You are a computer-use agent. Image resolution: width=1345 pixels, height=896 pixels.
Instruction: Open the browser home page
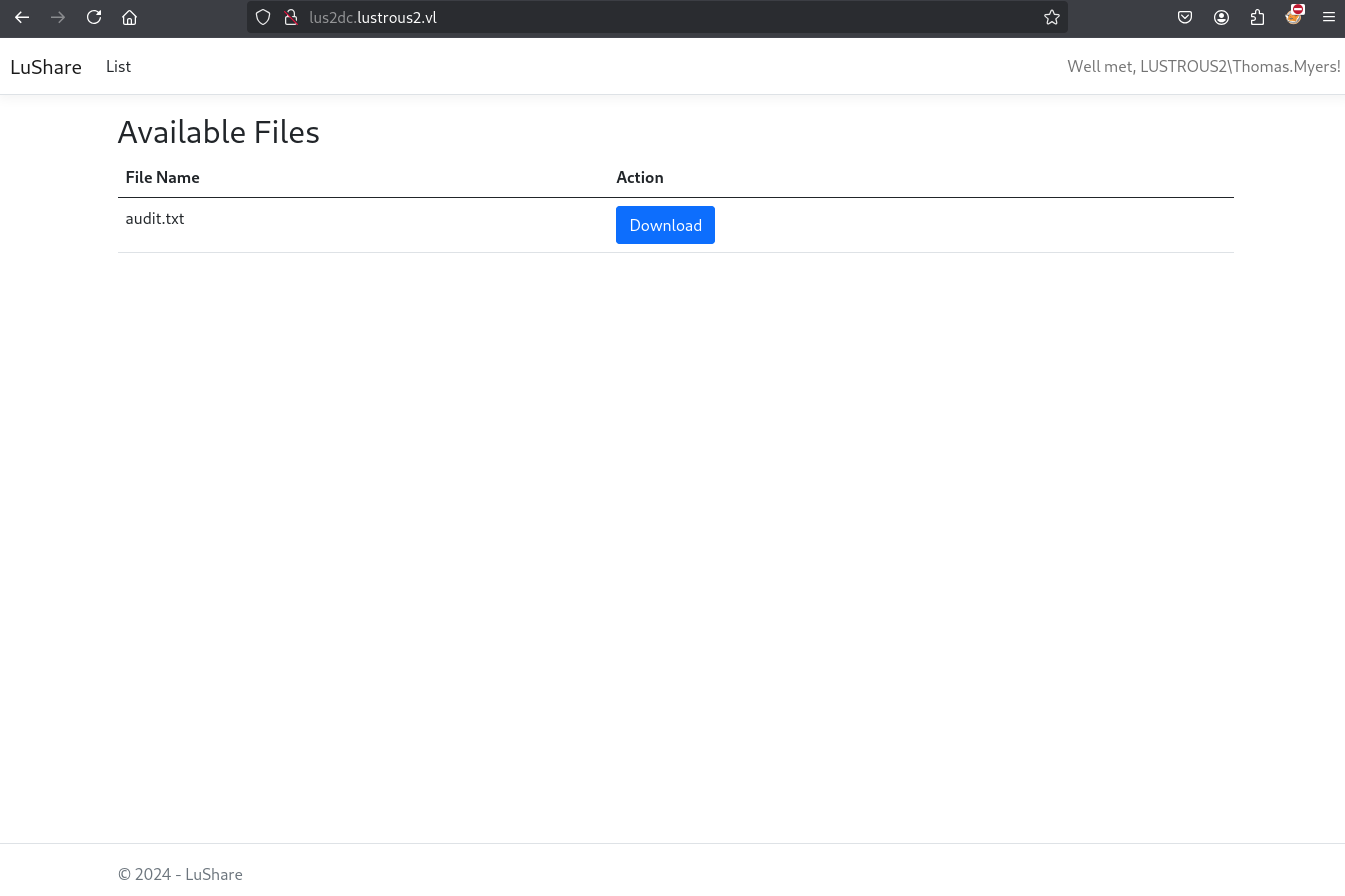pos(129,17)
